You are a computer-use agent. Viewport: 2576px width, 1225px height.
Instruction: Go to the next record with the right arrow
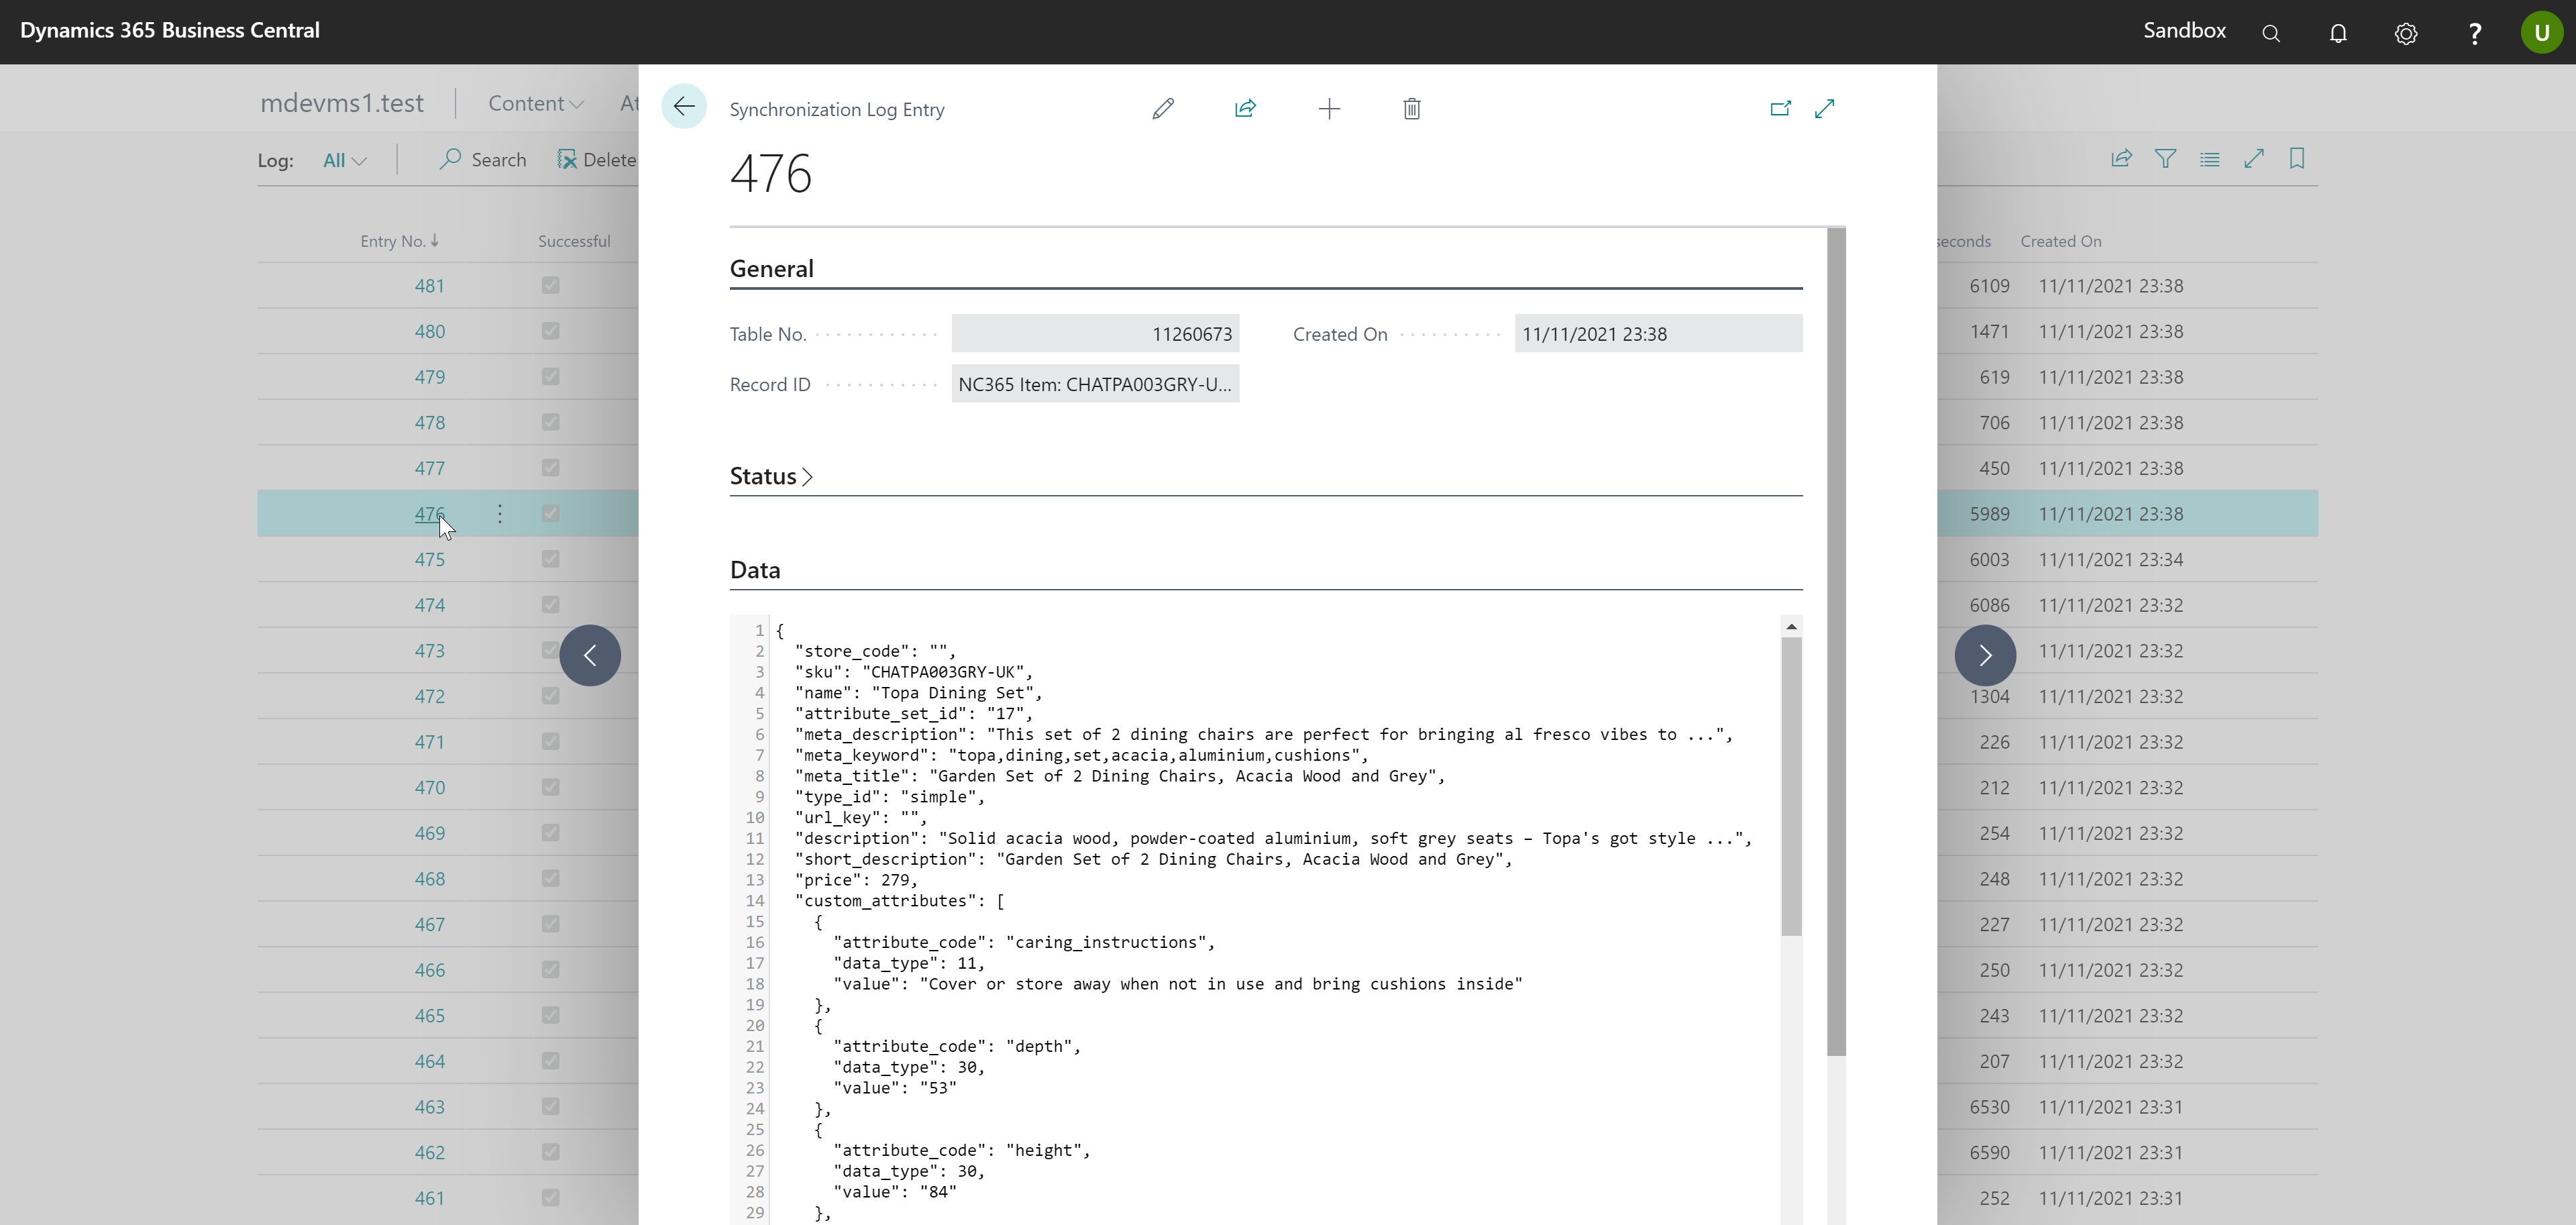(1985, 655)
